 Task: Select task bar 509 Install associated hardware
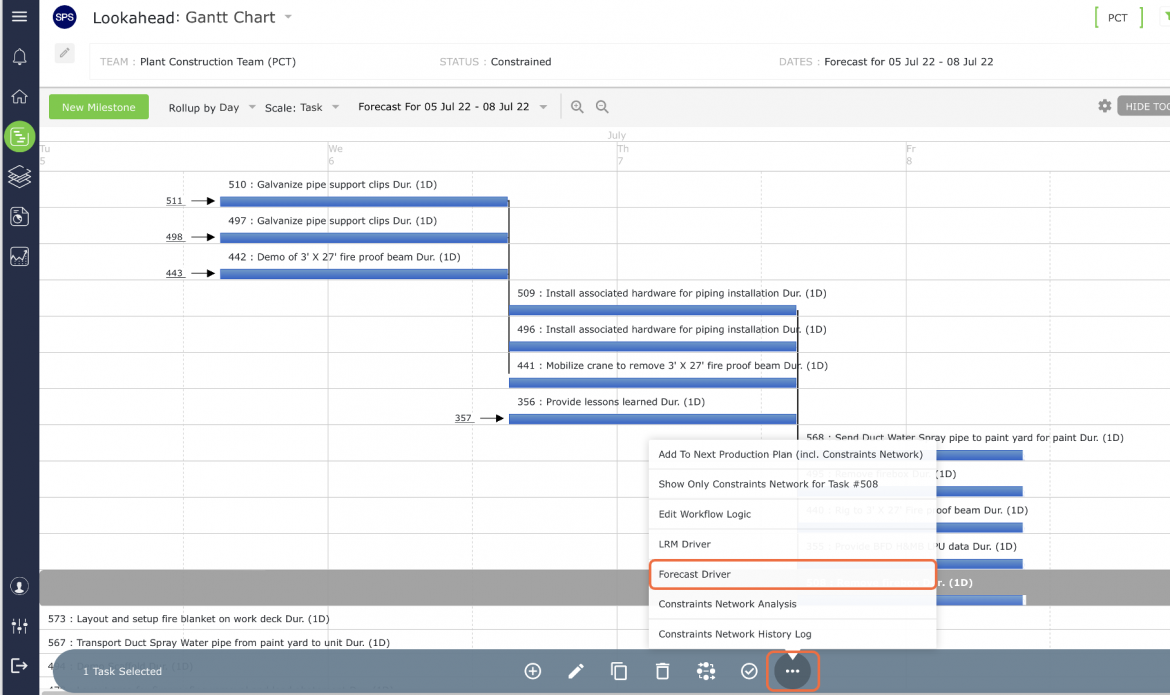coord(653,310)
